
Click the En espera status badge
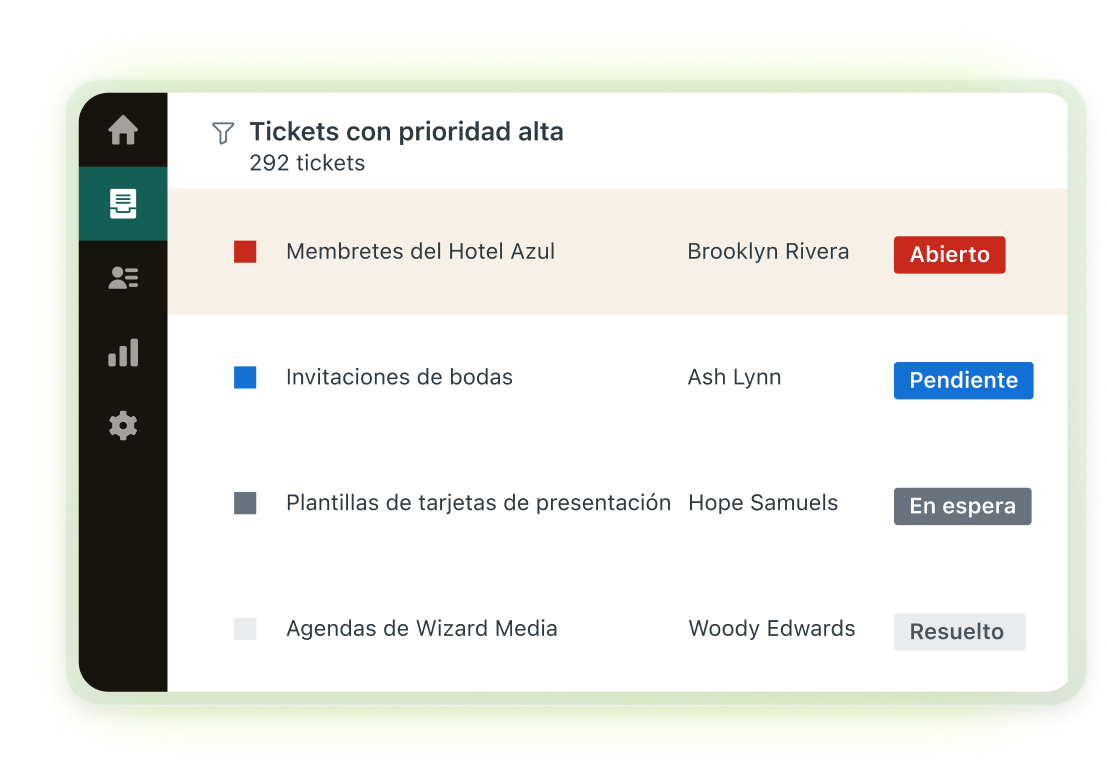pyautogui.click(x=962, y=506)
